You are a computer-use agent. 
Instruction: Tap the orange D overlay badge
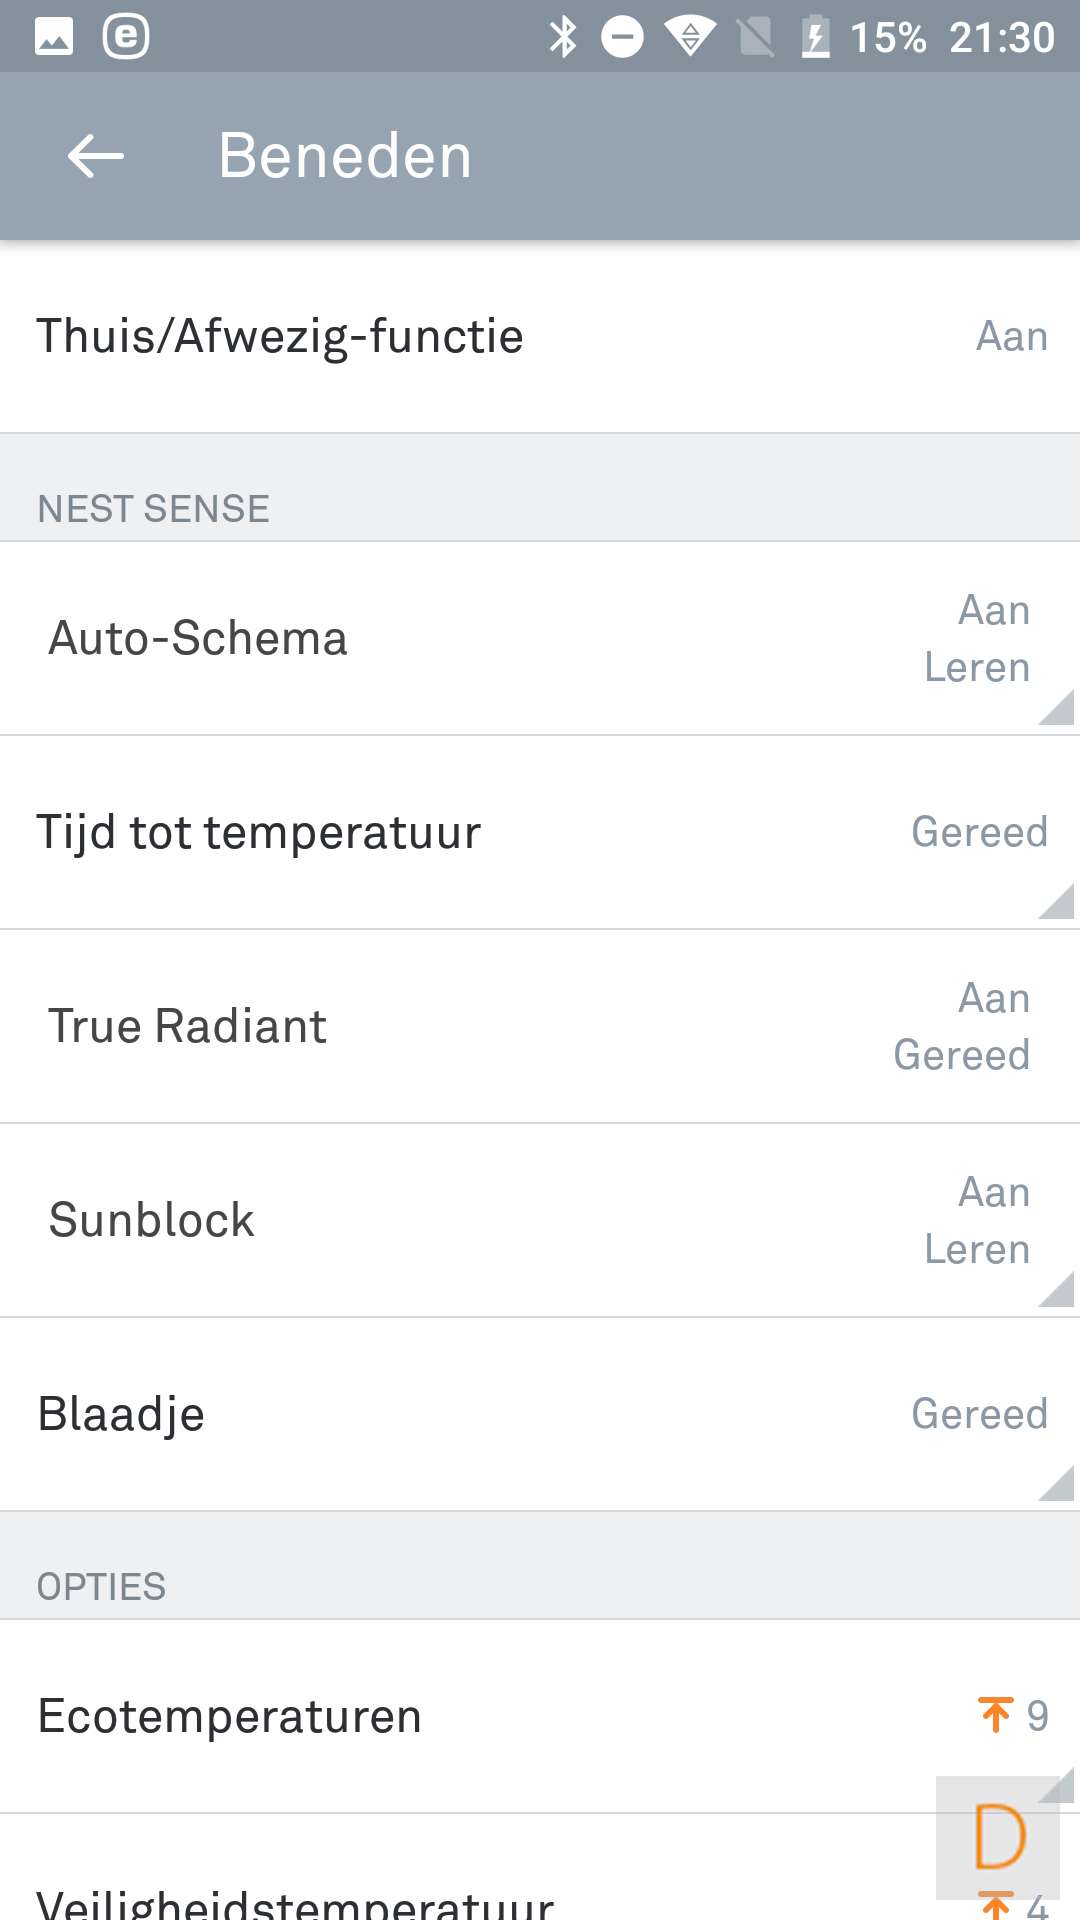coord(1000,1837)
